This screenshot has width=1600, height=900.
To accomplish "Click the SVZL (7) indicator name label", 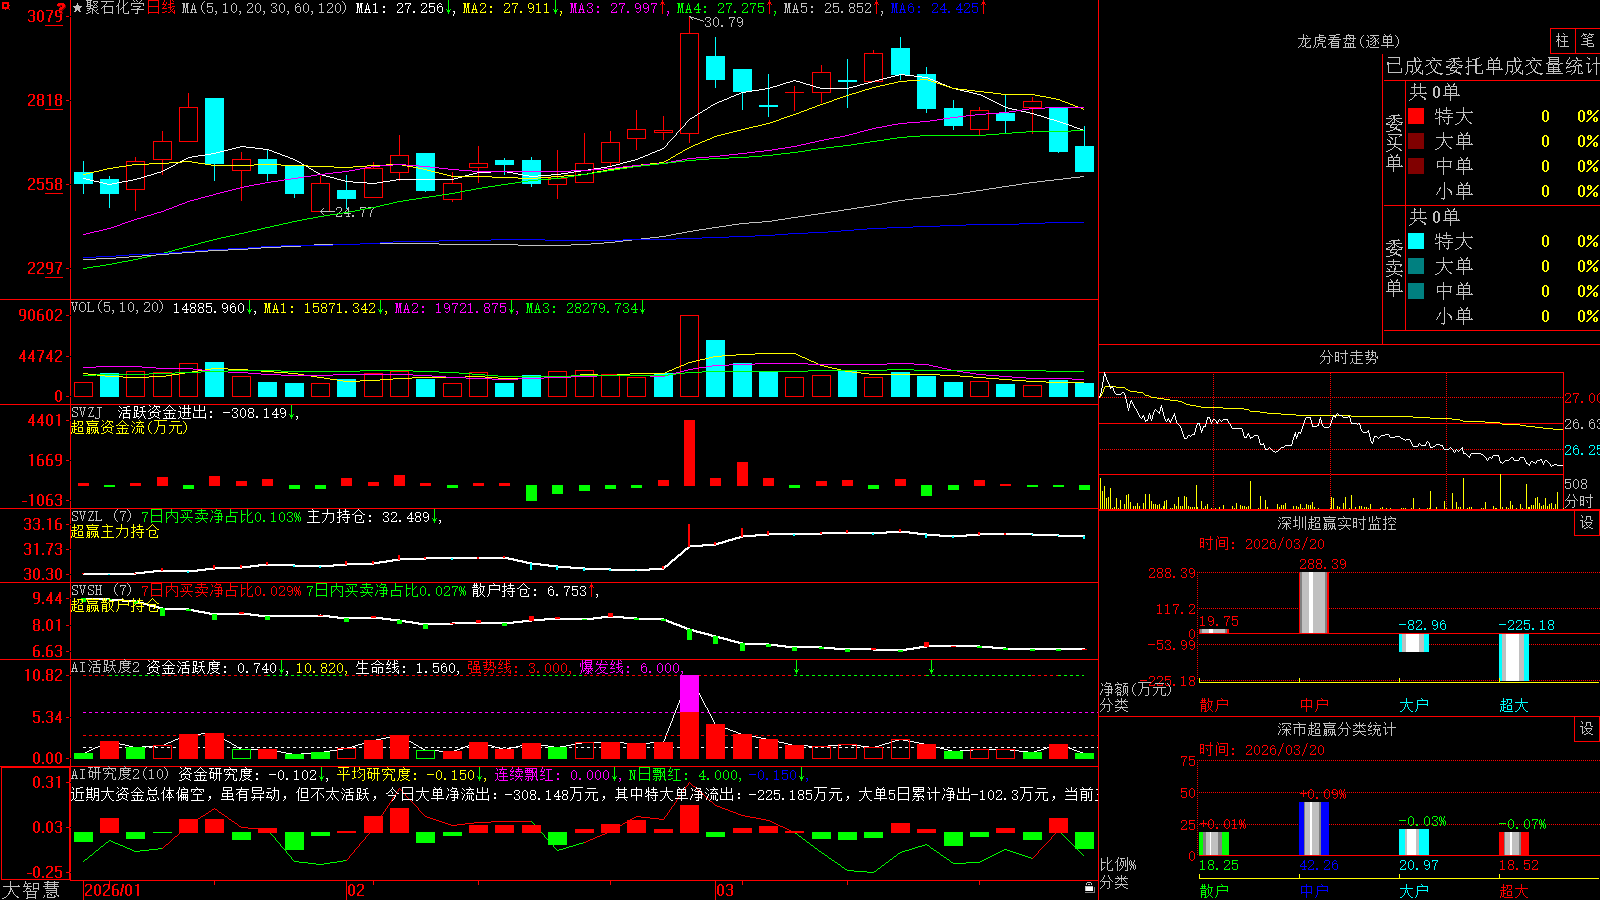I will tap(101, 517).
